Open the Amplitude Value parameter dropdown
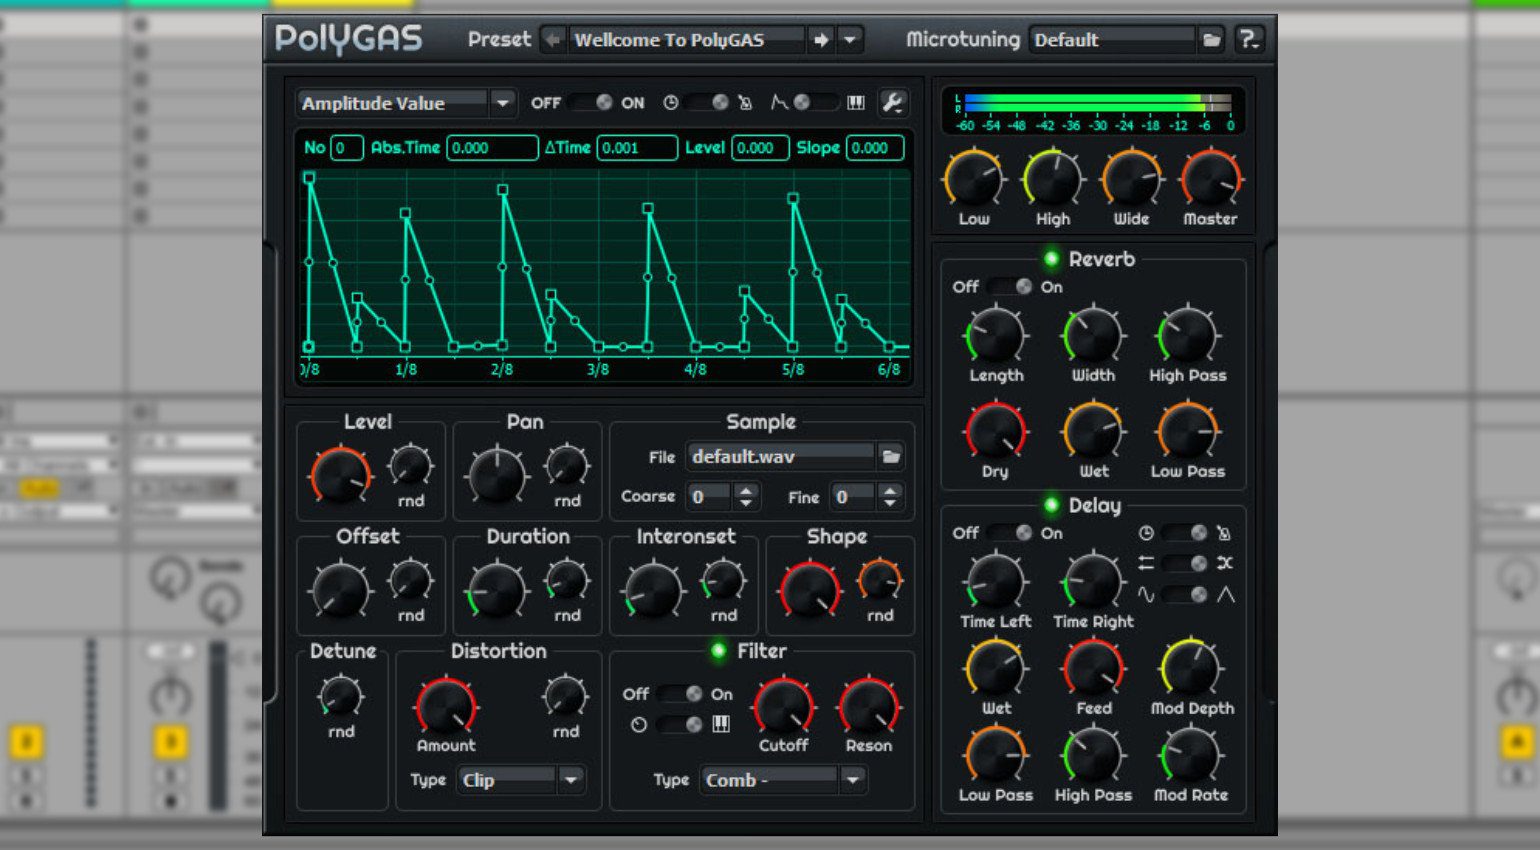 point(406,103)
